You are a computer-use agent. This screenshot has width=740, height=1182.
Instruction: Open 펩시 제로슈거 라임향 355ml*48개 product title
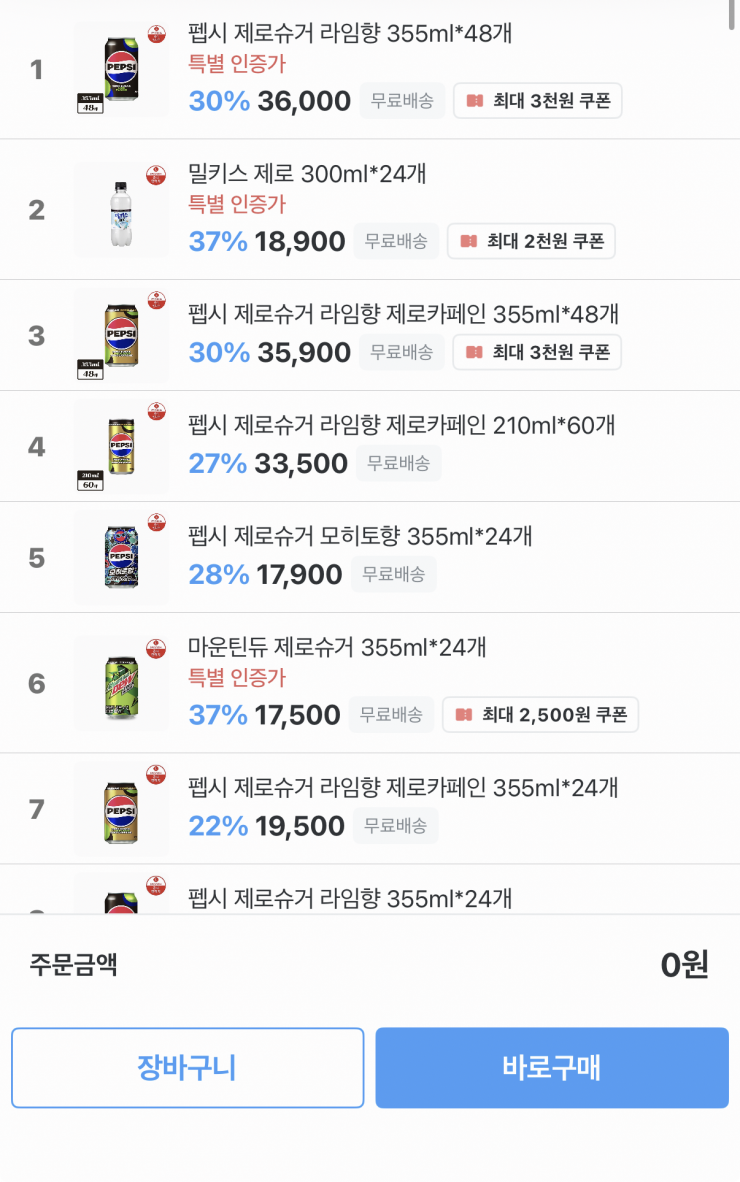tap(350, 33)
